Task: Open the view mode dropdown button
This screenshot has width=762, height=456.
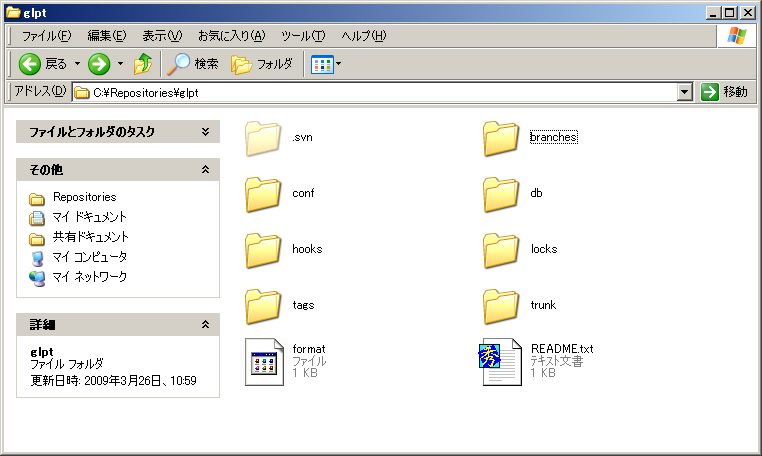Action: [326, 64]
